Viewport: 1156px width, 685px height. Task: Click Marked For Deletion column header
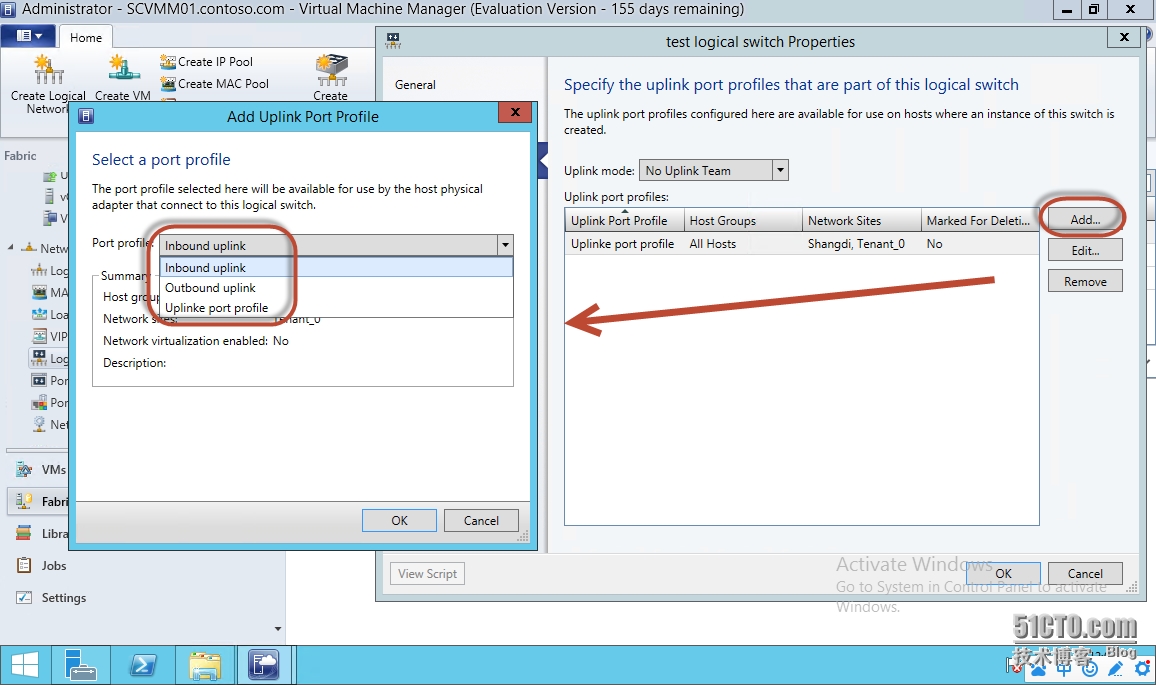980,220
